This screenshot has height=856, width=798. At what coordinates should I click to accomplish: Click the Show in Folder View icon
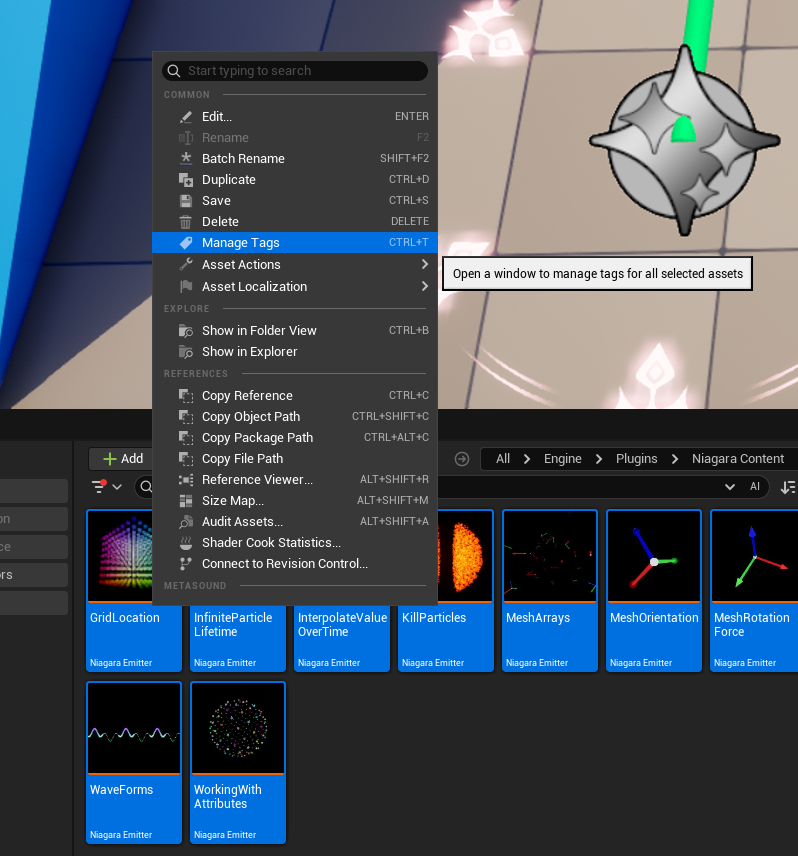(186, 331)
